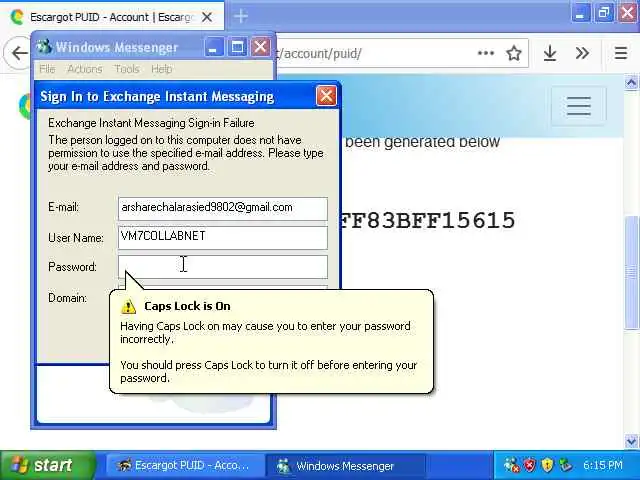The image size is (640, 480).
Task: Click the red security alert tray icon
Action: point(529,465)
